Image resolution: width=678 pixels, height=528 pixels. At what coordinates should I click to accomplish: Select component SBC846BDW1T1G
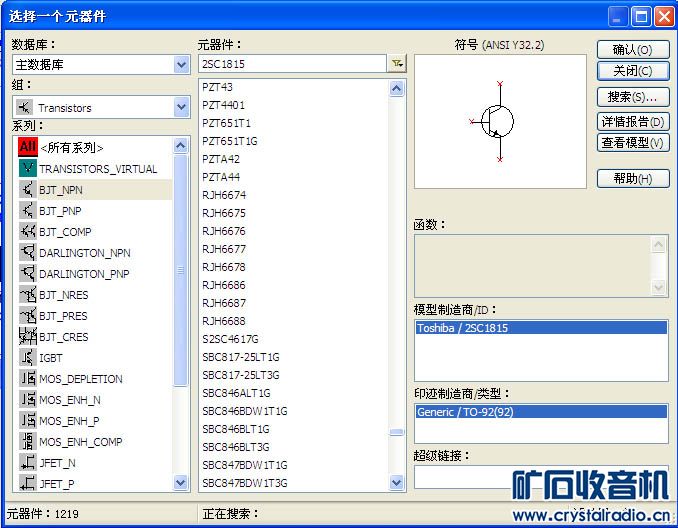(x=244, y=411)
